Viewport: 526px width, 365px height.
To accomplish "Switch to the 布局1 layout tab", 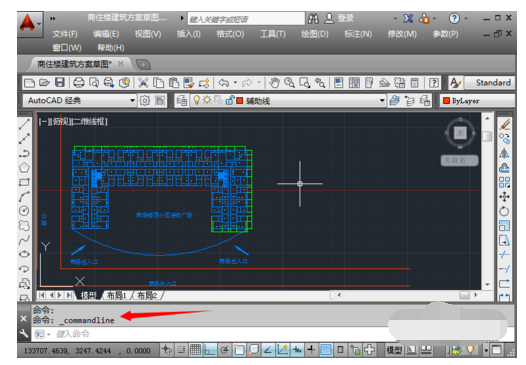I will tap(116, 295).
